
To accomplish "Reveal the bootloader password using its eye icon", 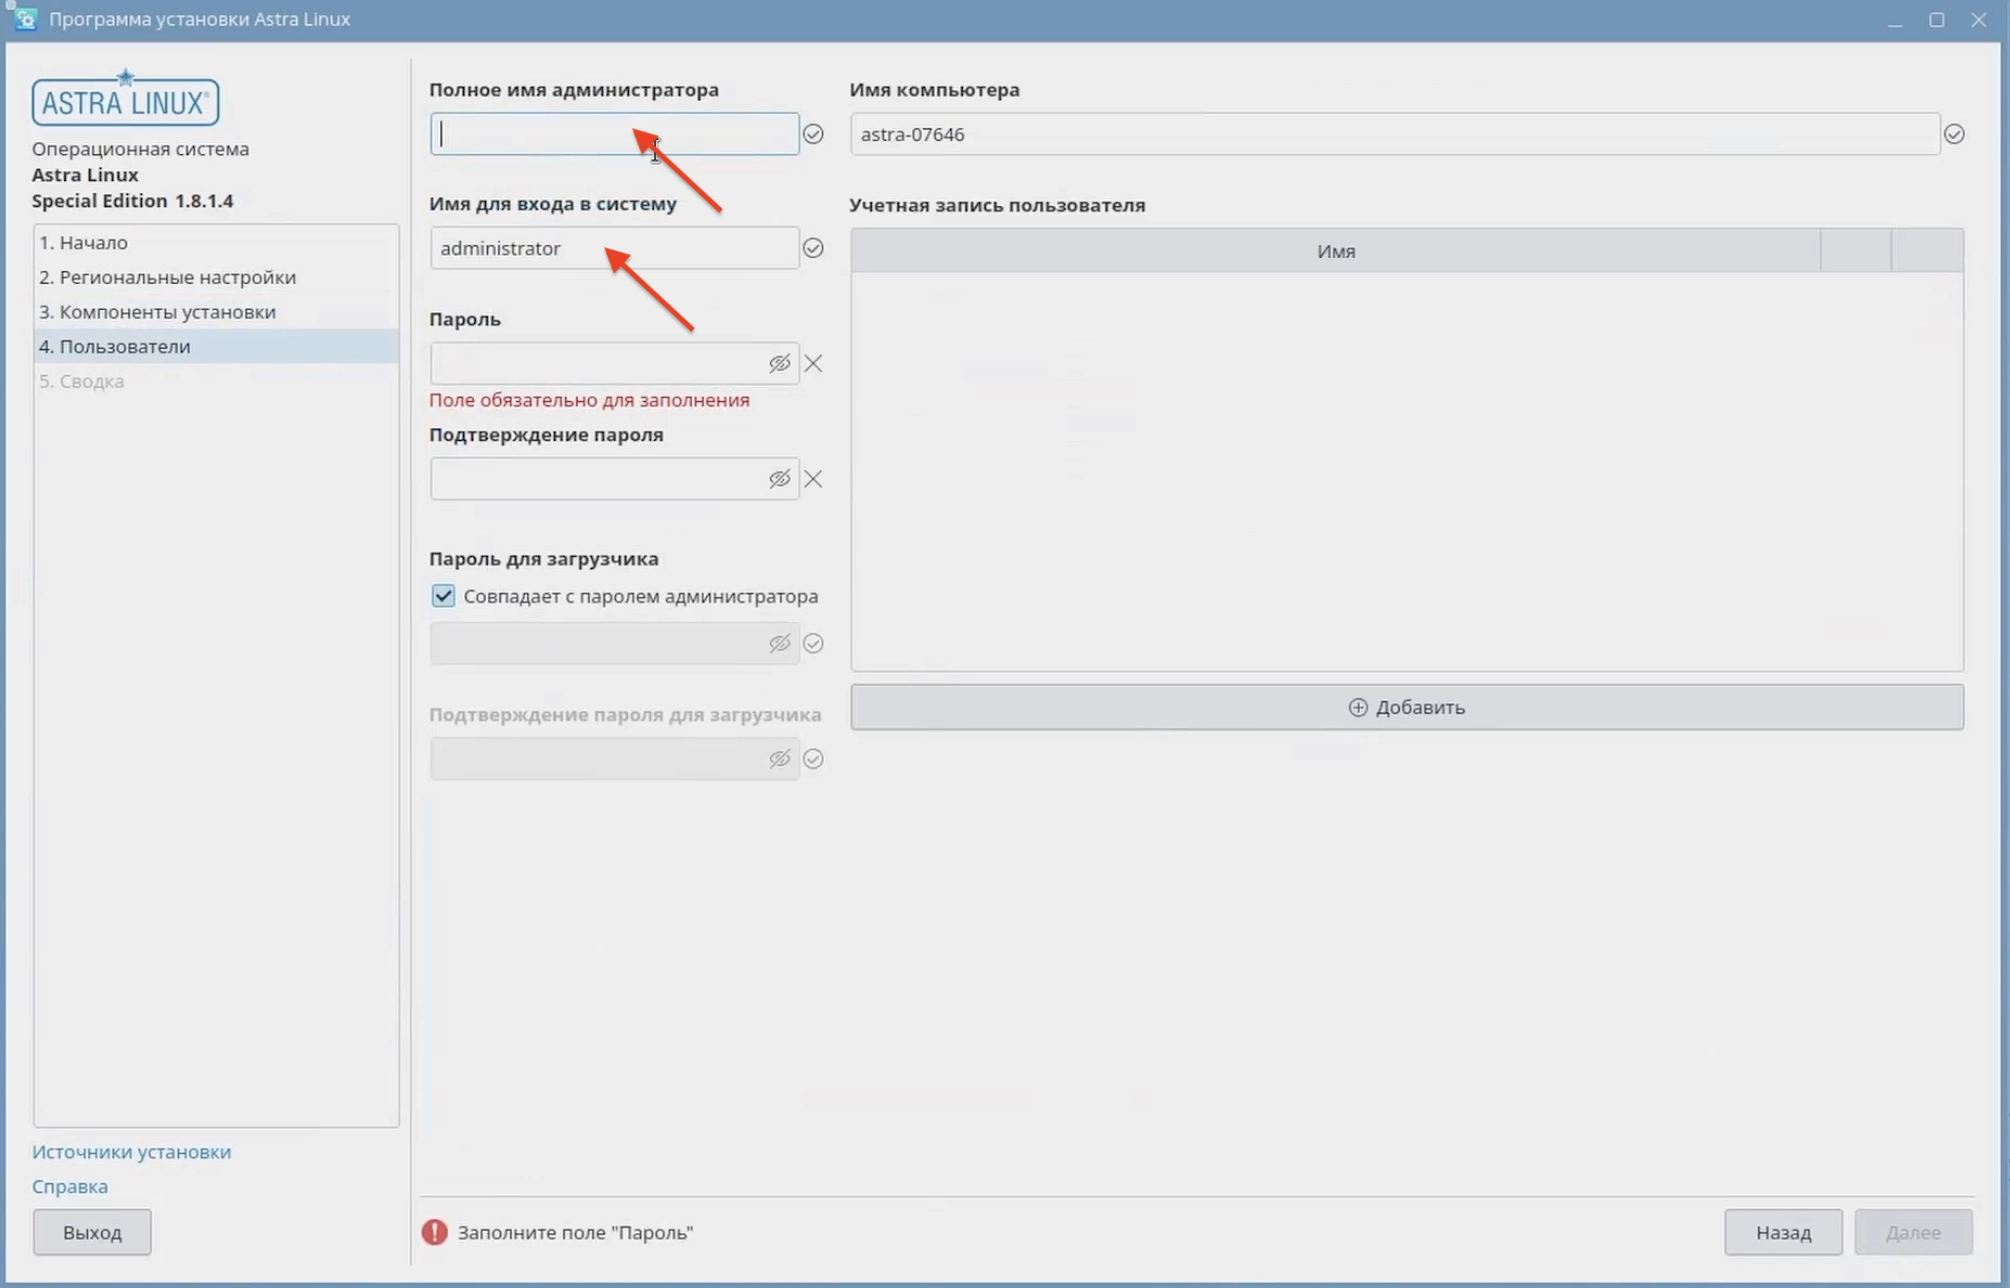I will point(779,643).
